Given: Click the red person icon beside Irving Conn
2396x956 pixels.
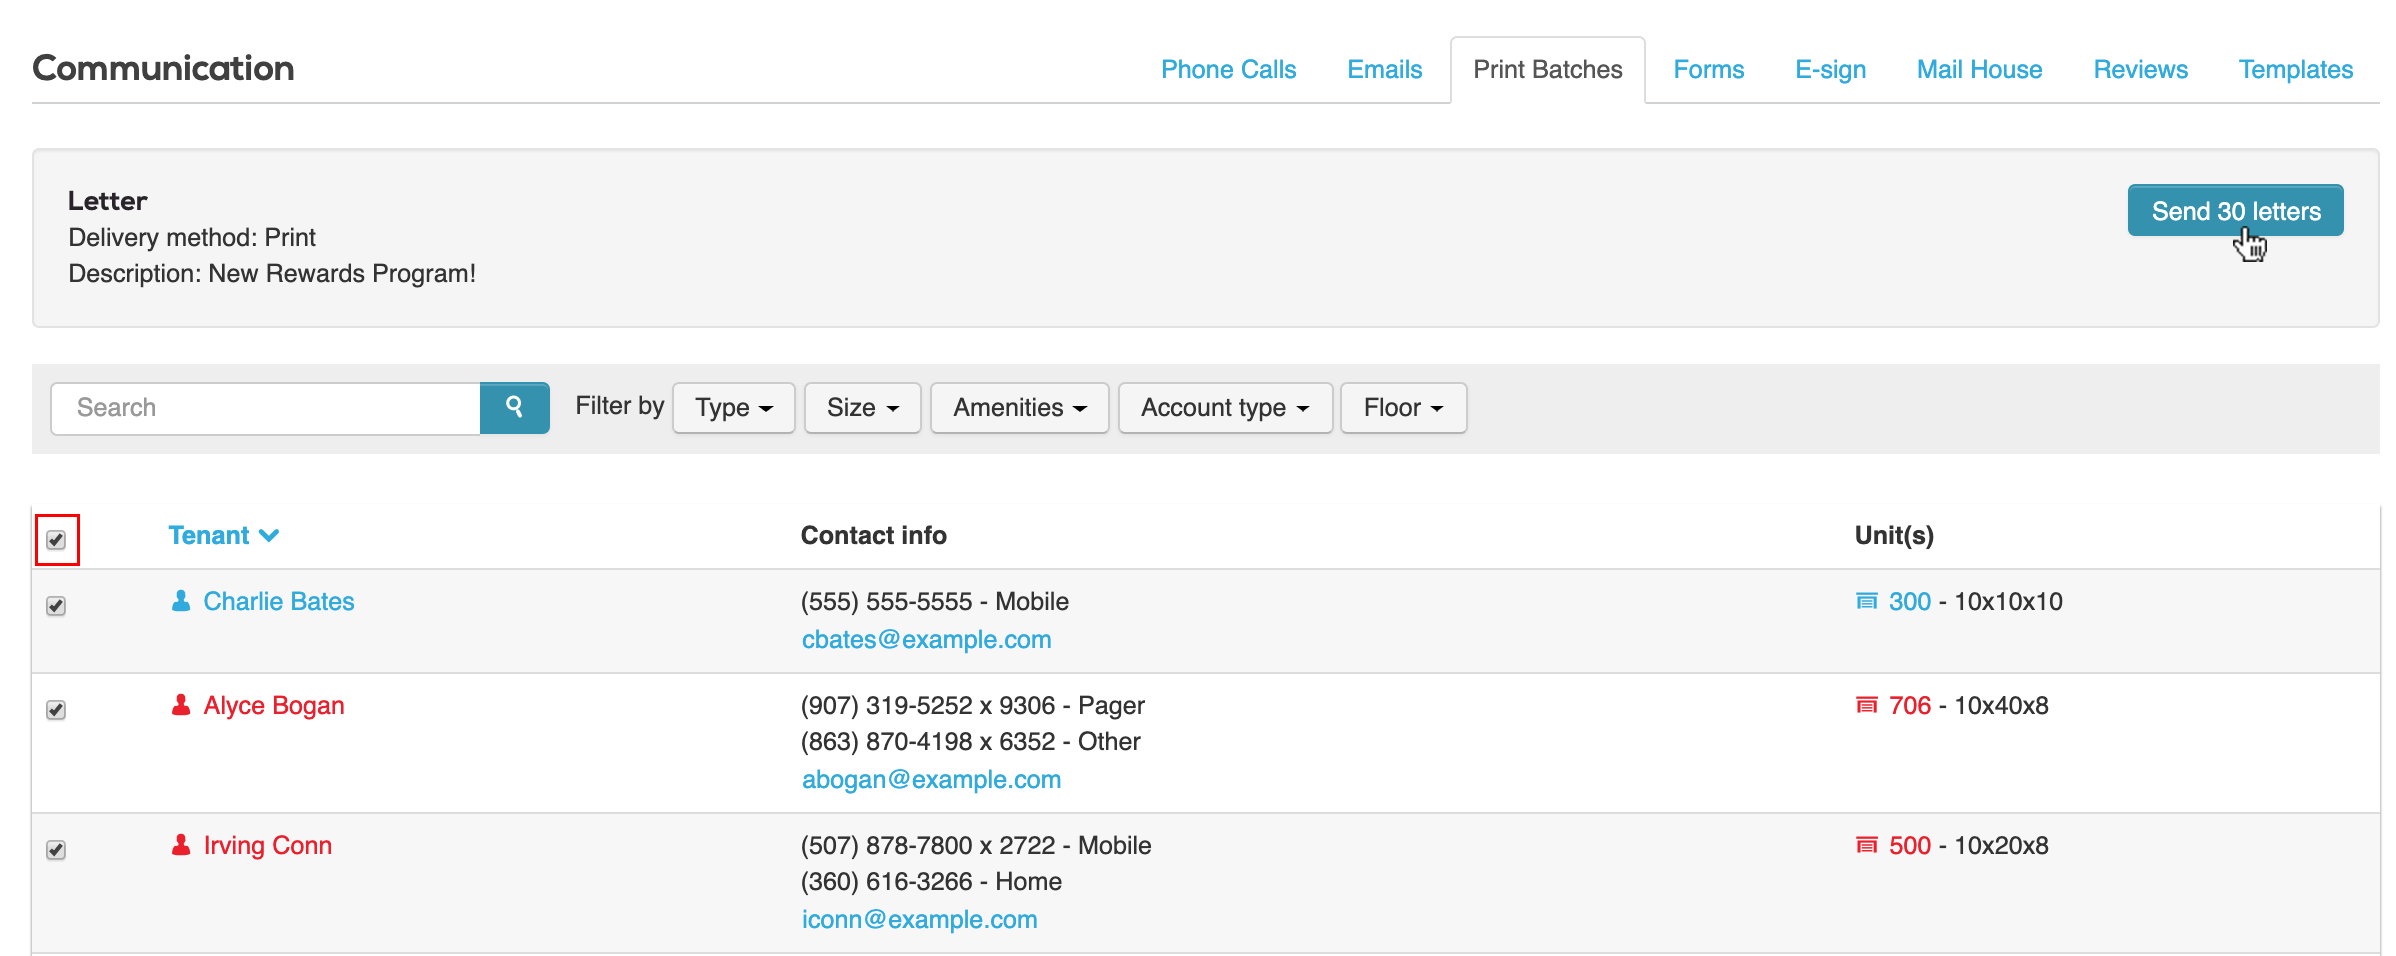Looking at the screenshot, I should point(181,845).
